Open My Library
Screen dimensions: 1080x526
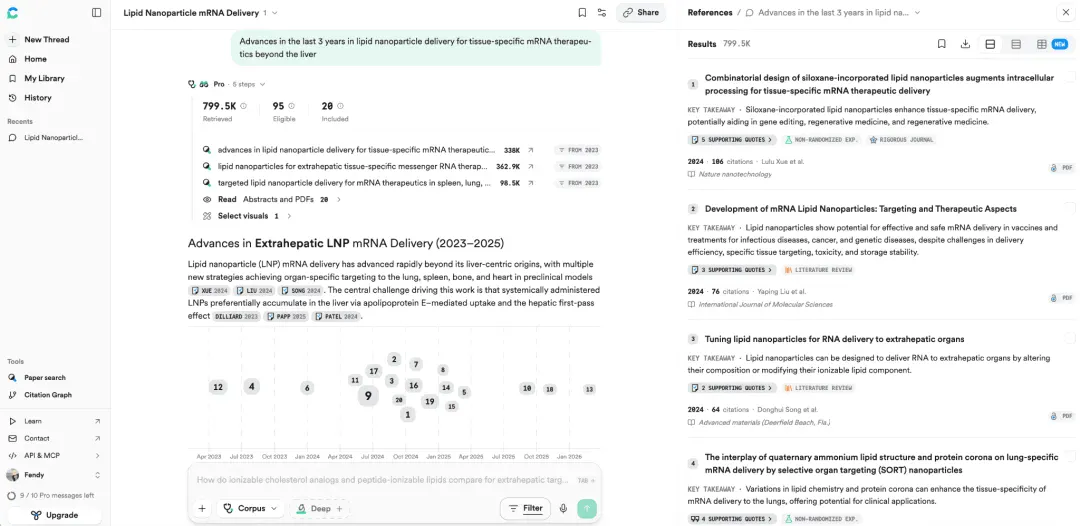44,78
